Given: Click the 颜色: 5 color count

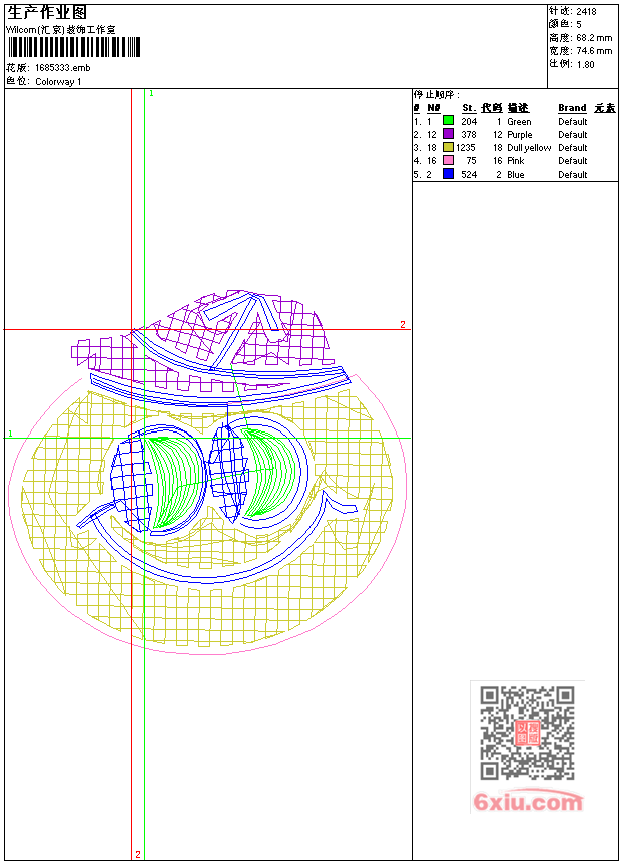Looking at the screenshot, I should coord(565,24).
